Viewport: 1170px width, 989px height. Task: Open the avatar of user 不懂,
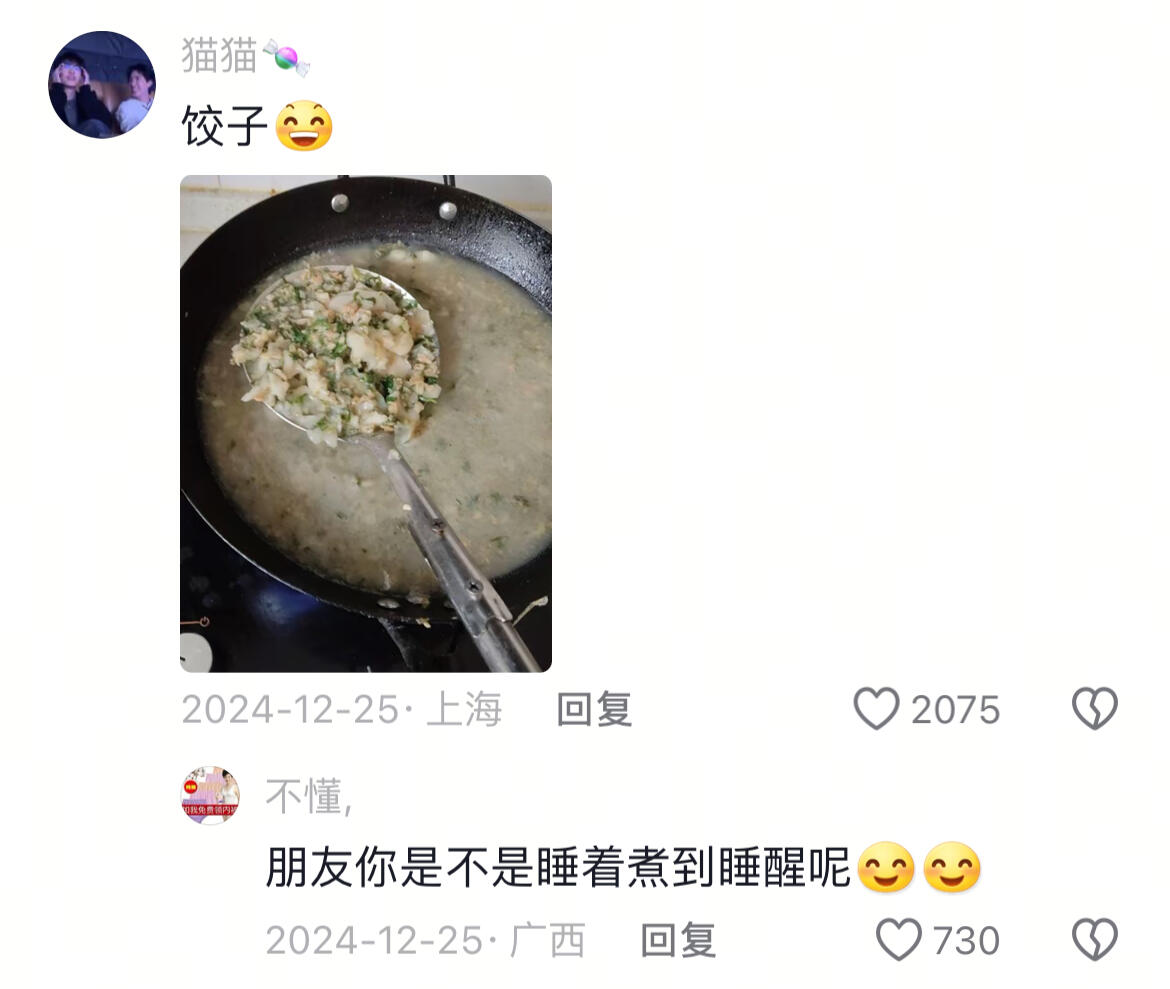[x=210, y=795]
